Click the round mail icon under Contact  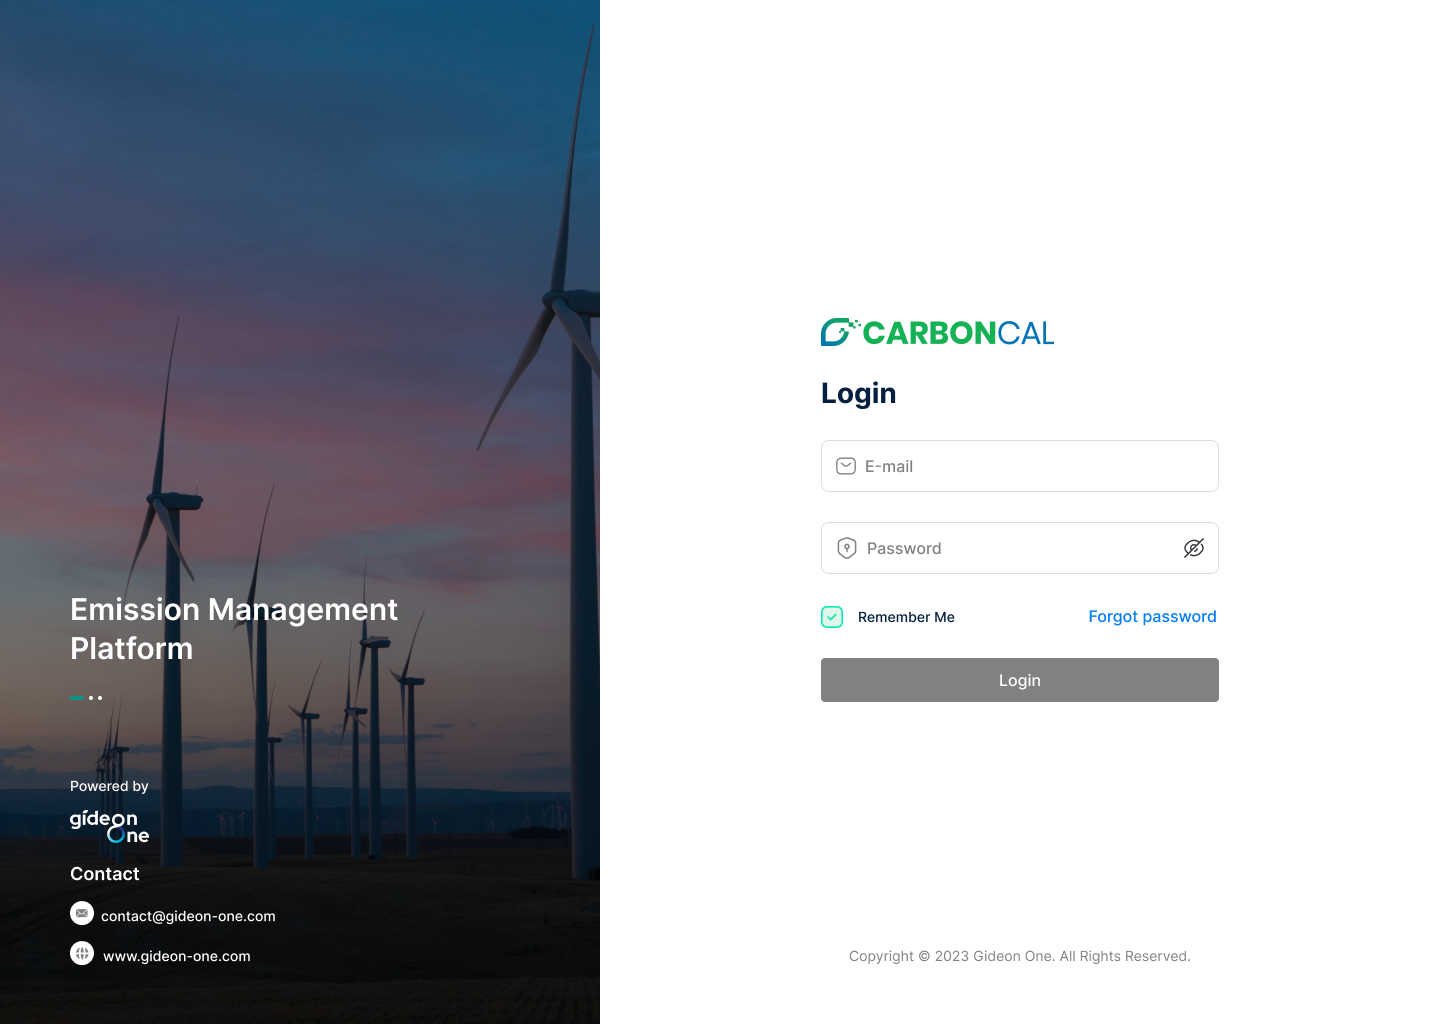pyautogui.click(x=82, y=914)
